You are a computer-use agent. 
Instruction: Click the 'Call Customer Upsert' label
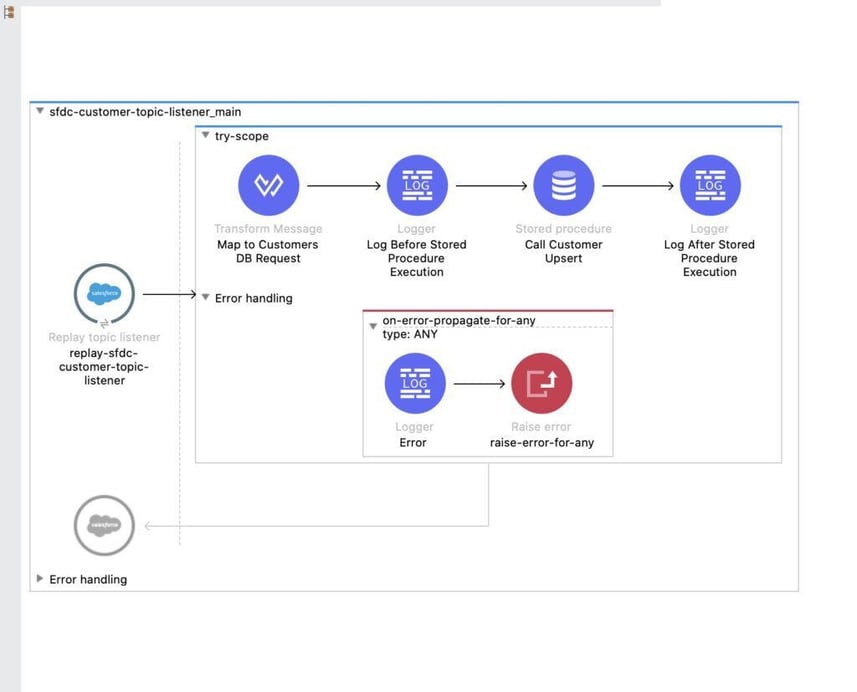(563, 251)
